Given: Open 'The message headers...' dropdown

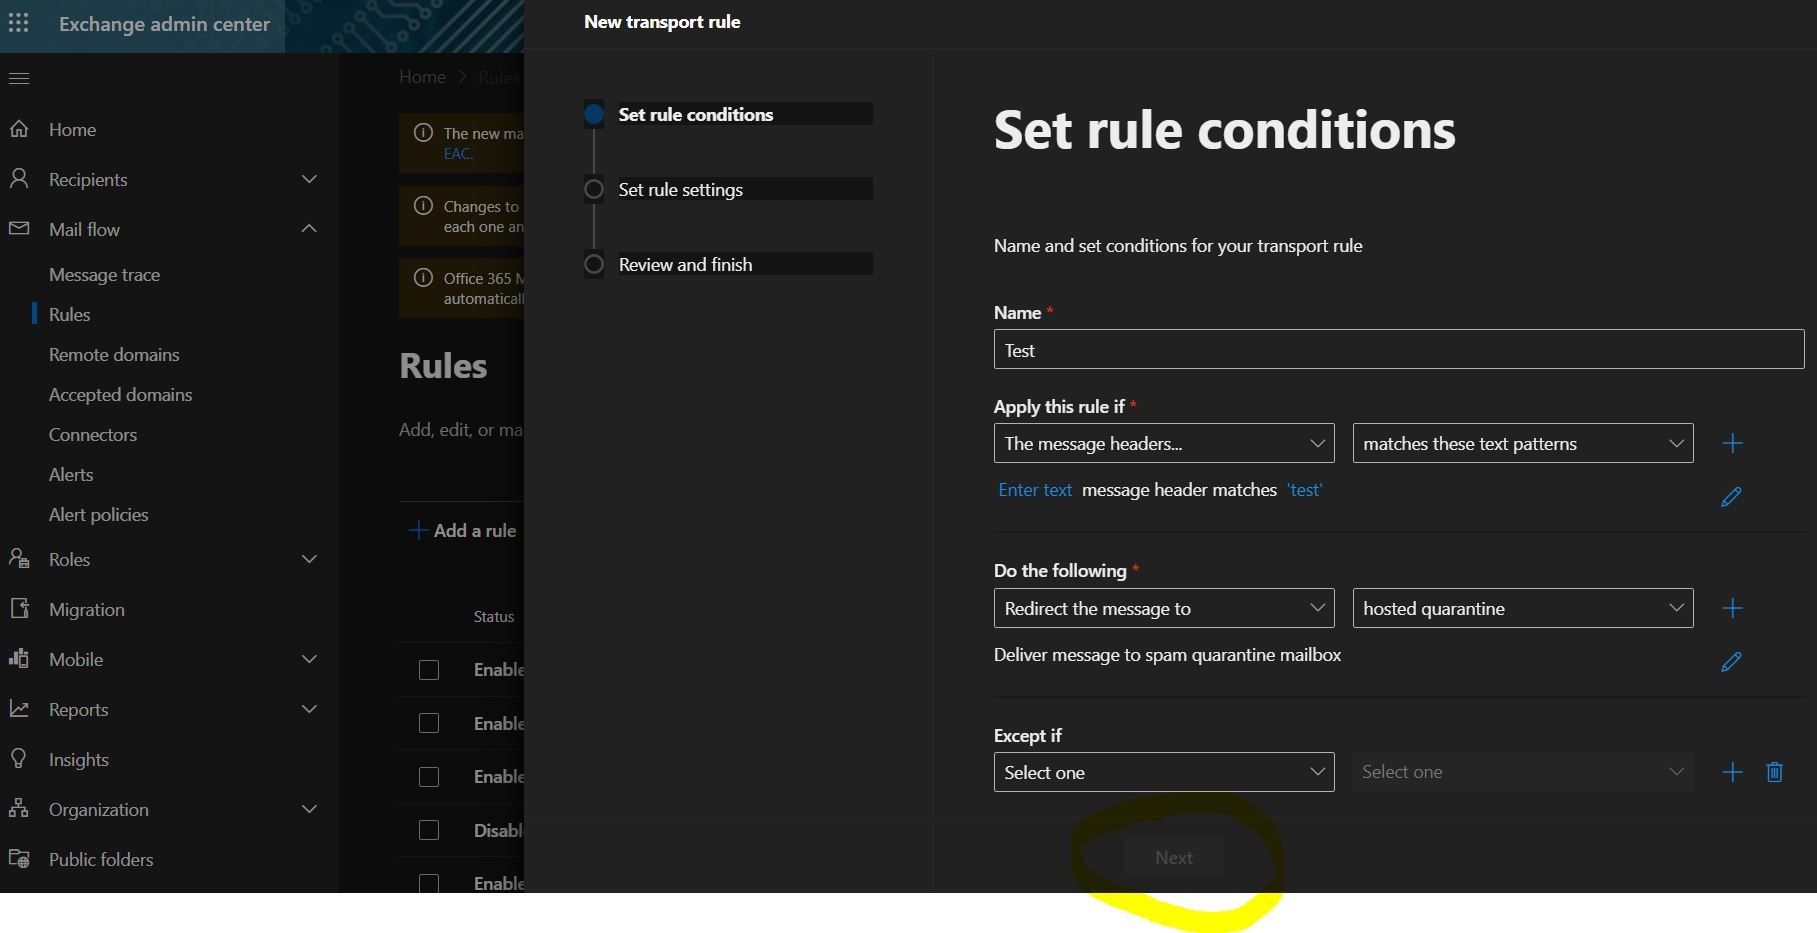Looking at the screenshot, I should coord(1164,443).
